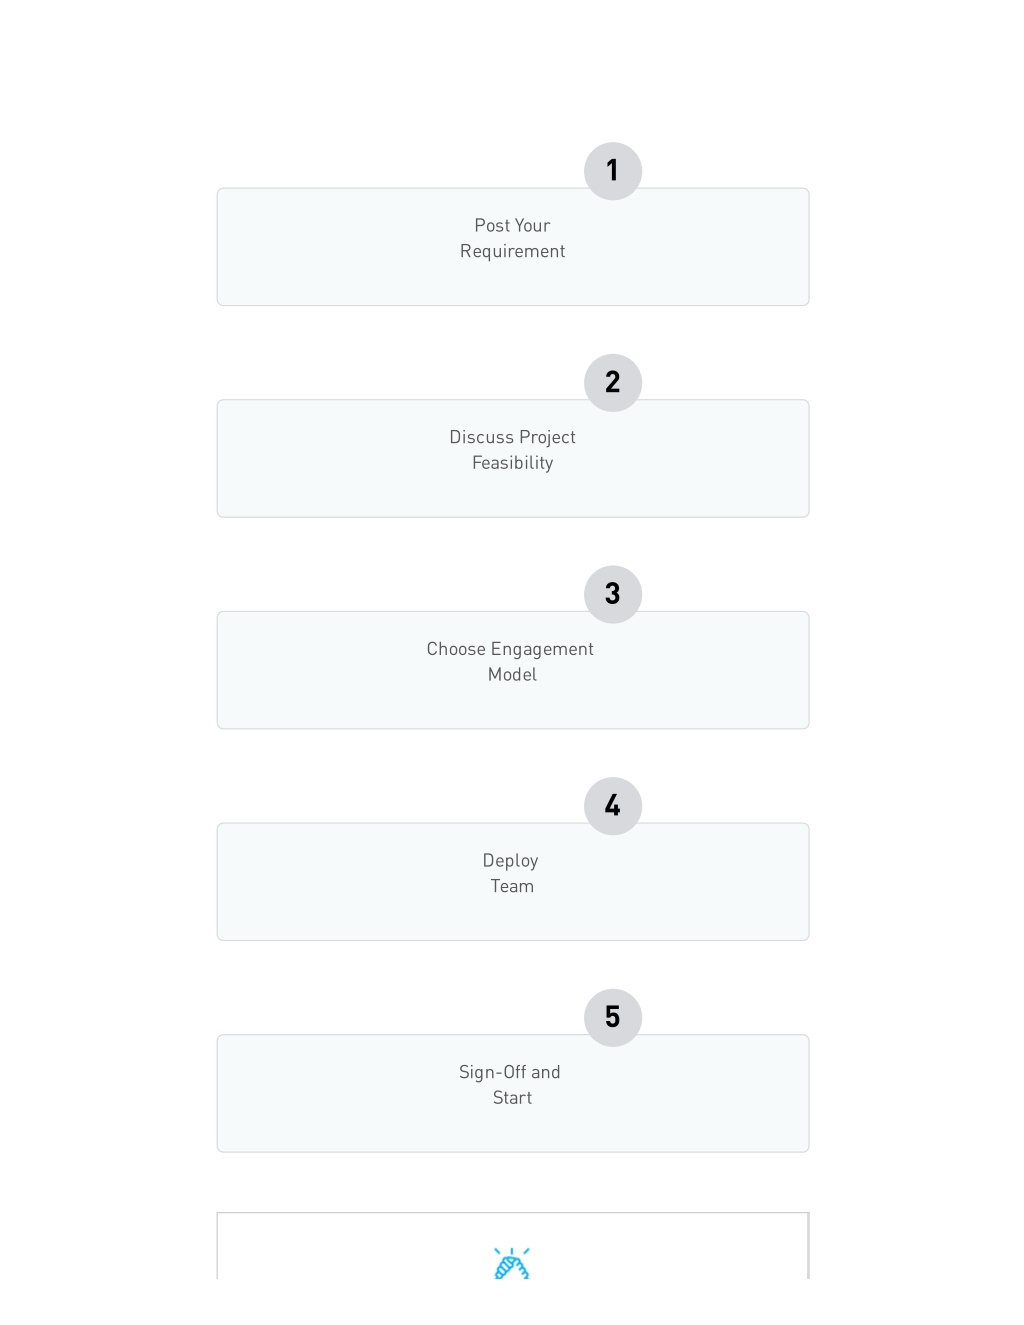Select the Sign-Off and Start card
Viewport: 1024px width, 1325px height.
pos(513,1093)
